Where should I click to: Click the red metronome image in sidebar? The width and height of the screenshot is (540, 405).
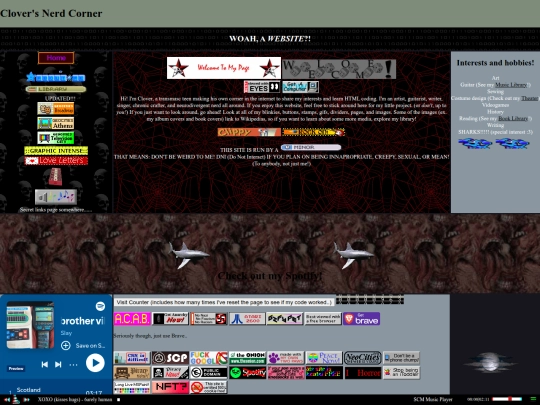click(x=55, y=177)
